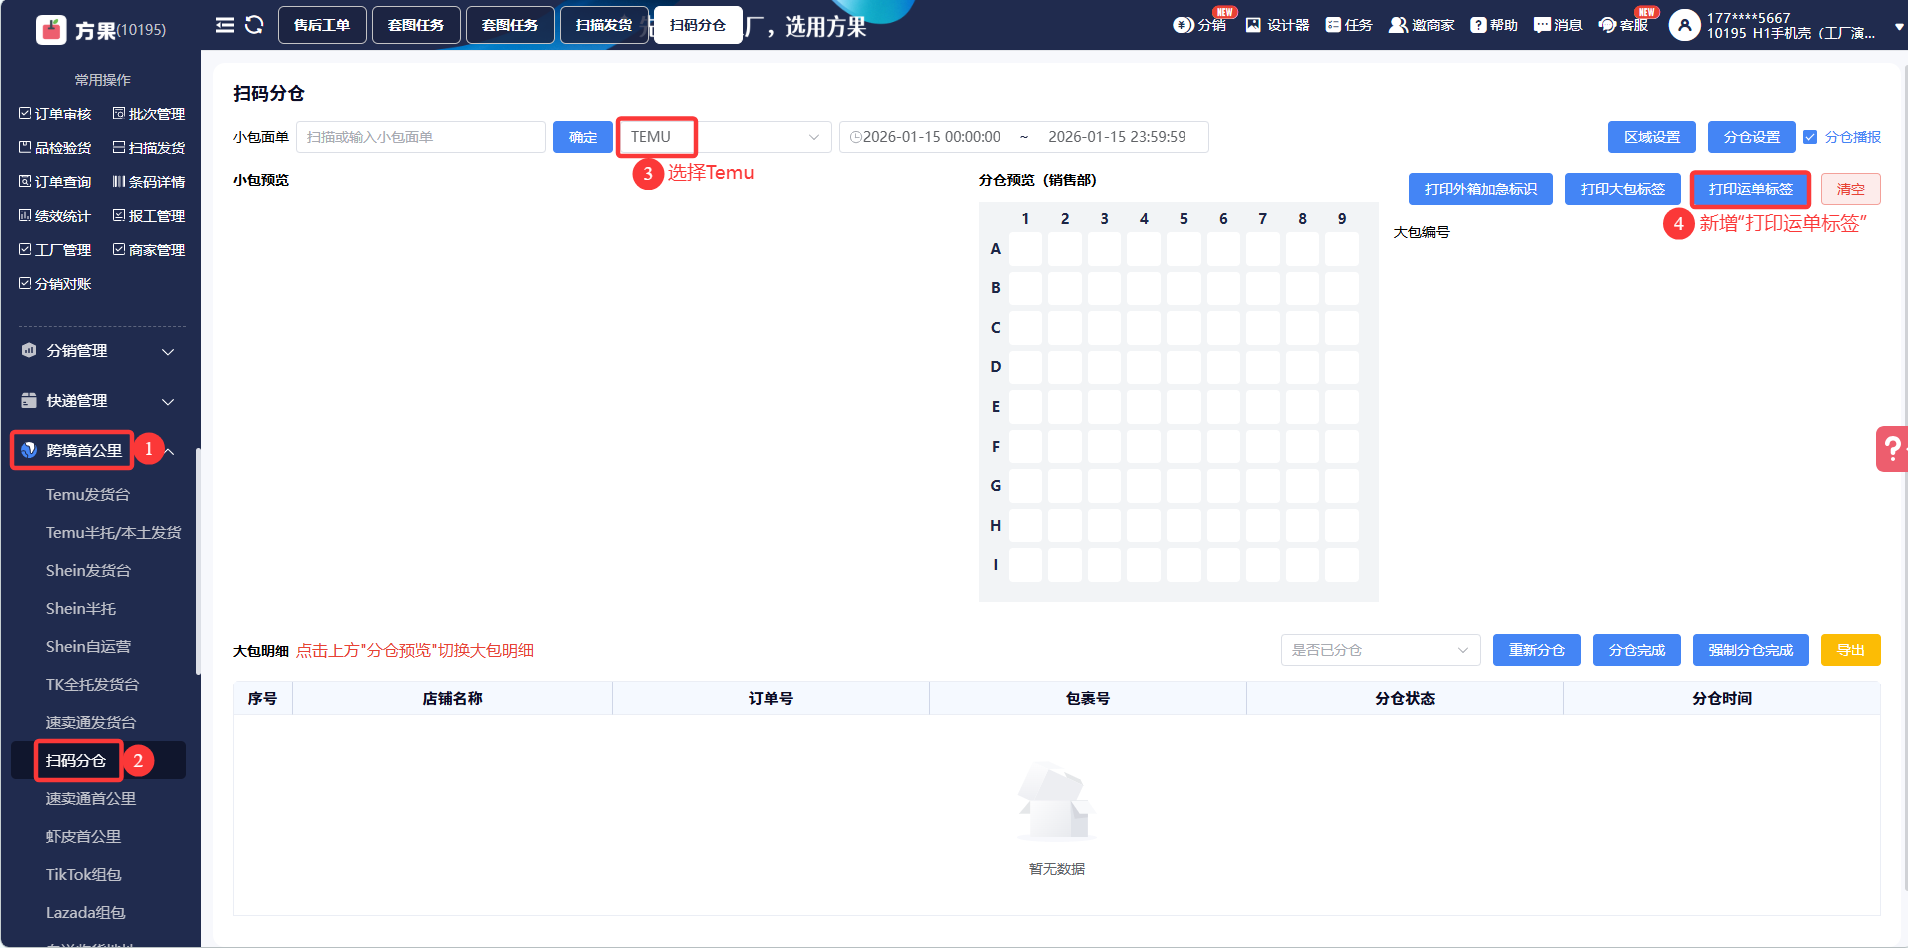
Task: Open 分销对账 shortcut
Action: pos(55,284)
